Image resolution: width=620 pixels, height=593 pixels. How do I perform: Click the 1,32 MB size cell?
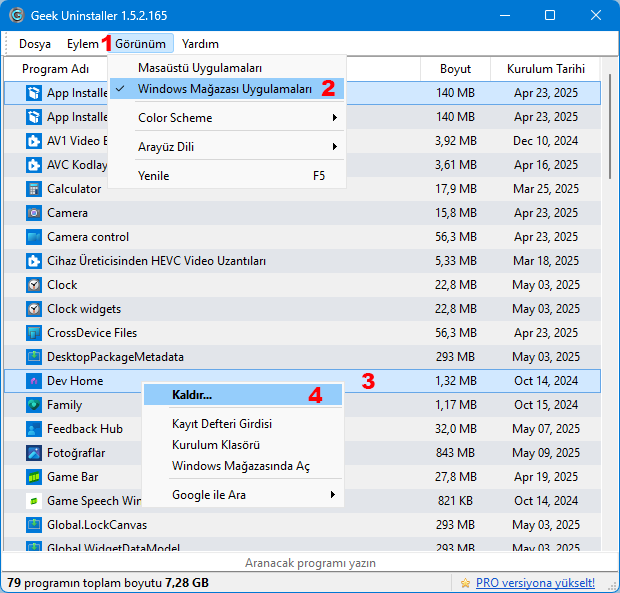tap(456, 381)
